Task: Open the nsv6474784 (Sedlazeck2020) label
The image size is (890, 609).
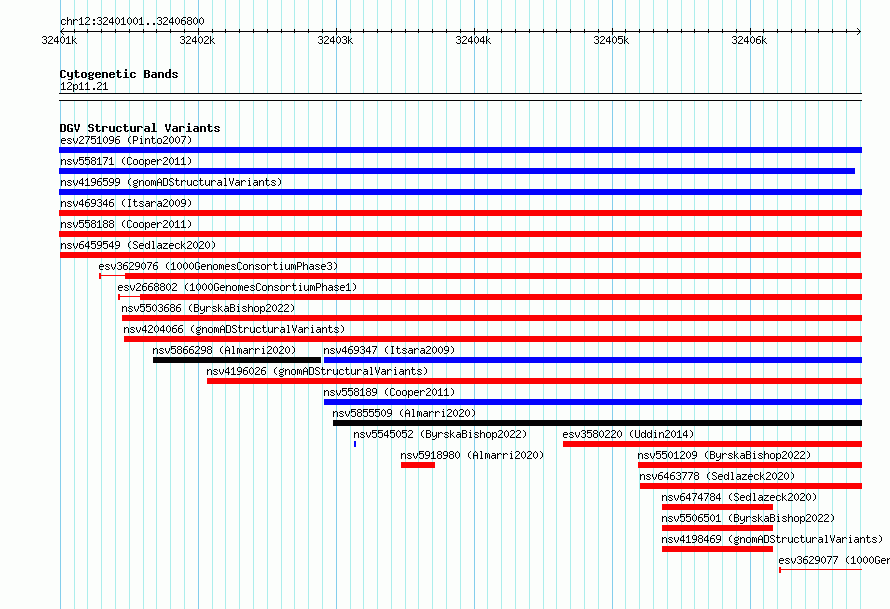Action: tap(740, 497)
